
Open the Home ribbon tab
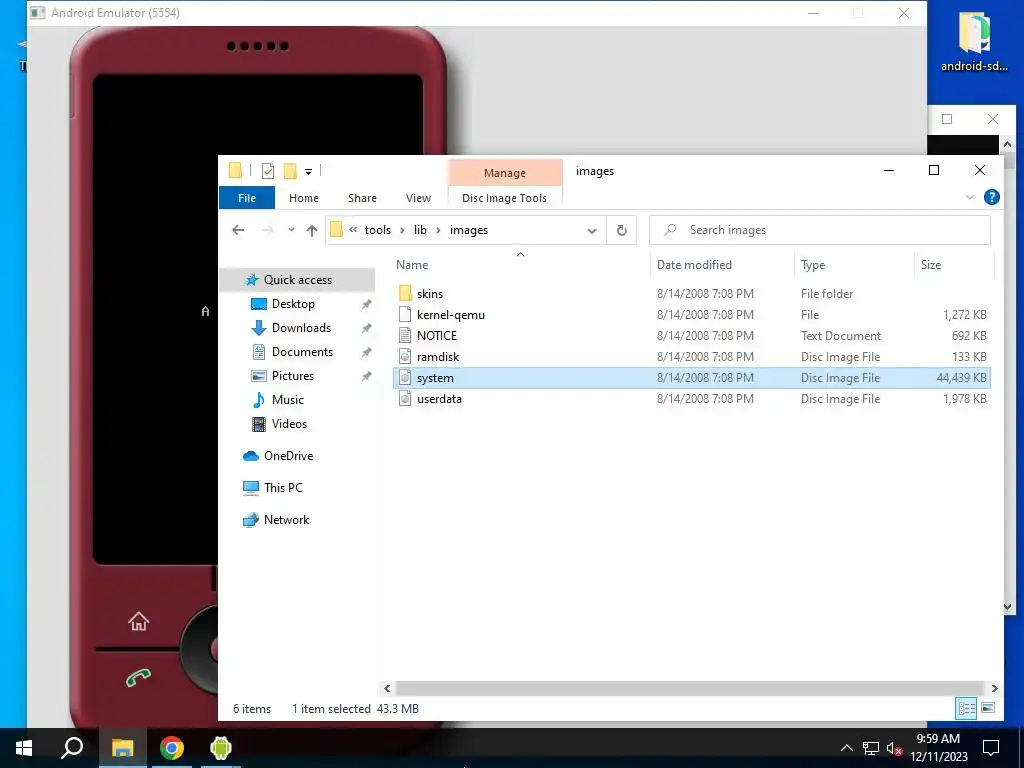coord(304,198)
